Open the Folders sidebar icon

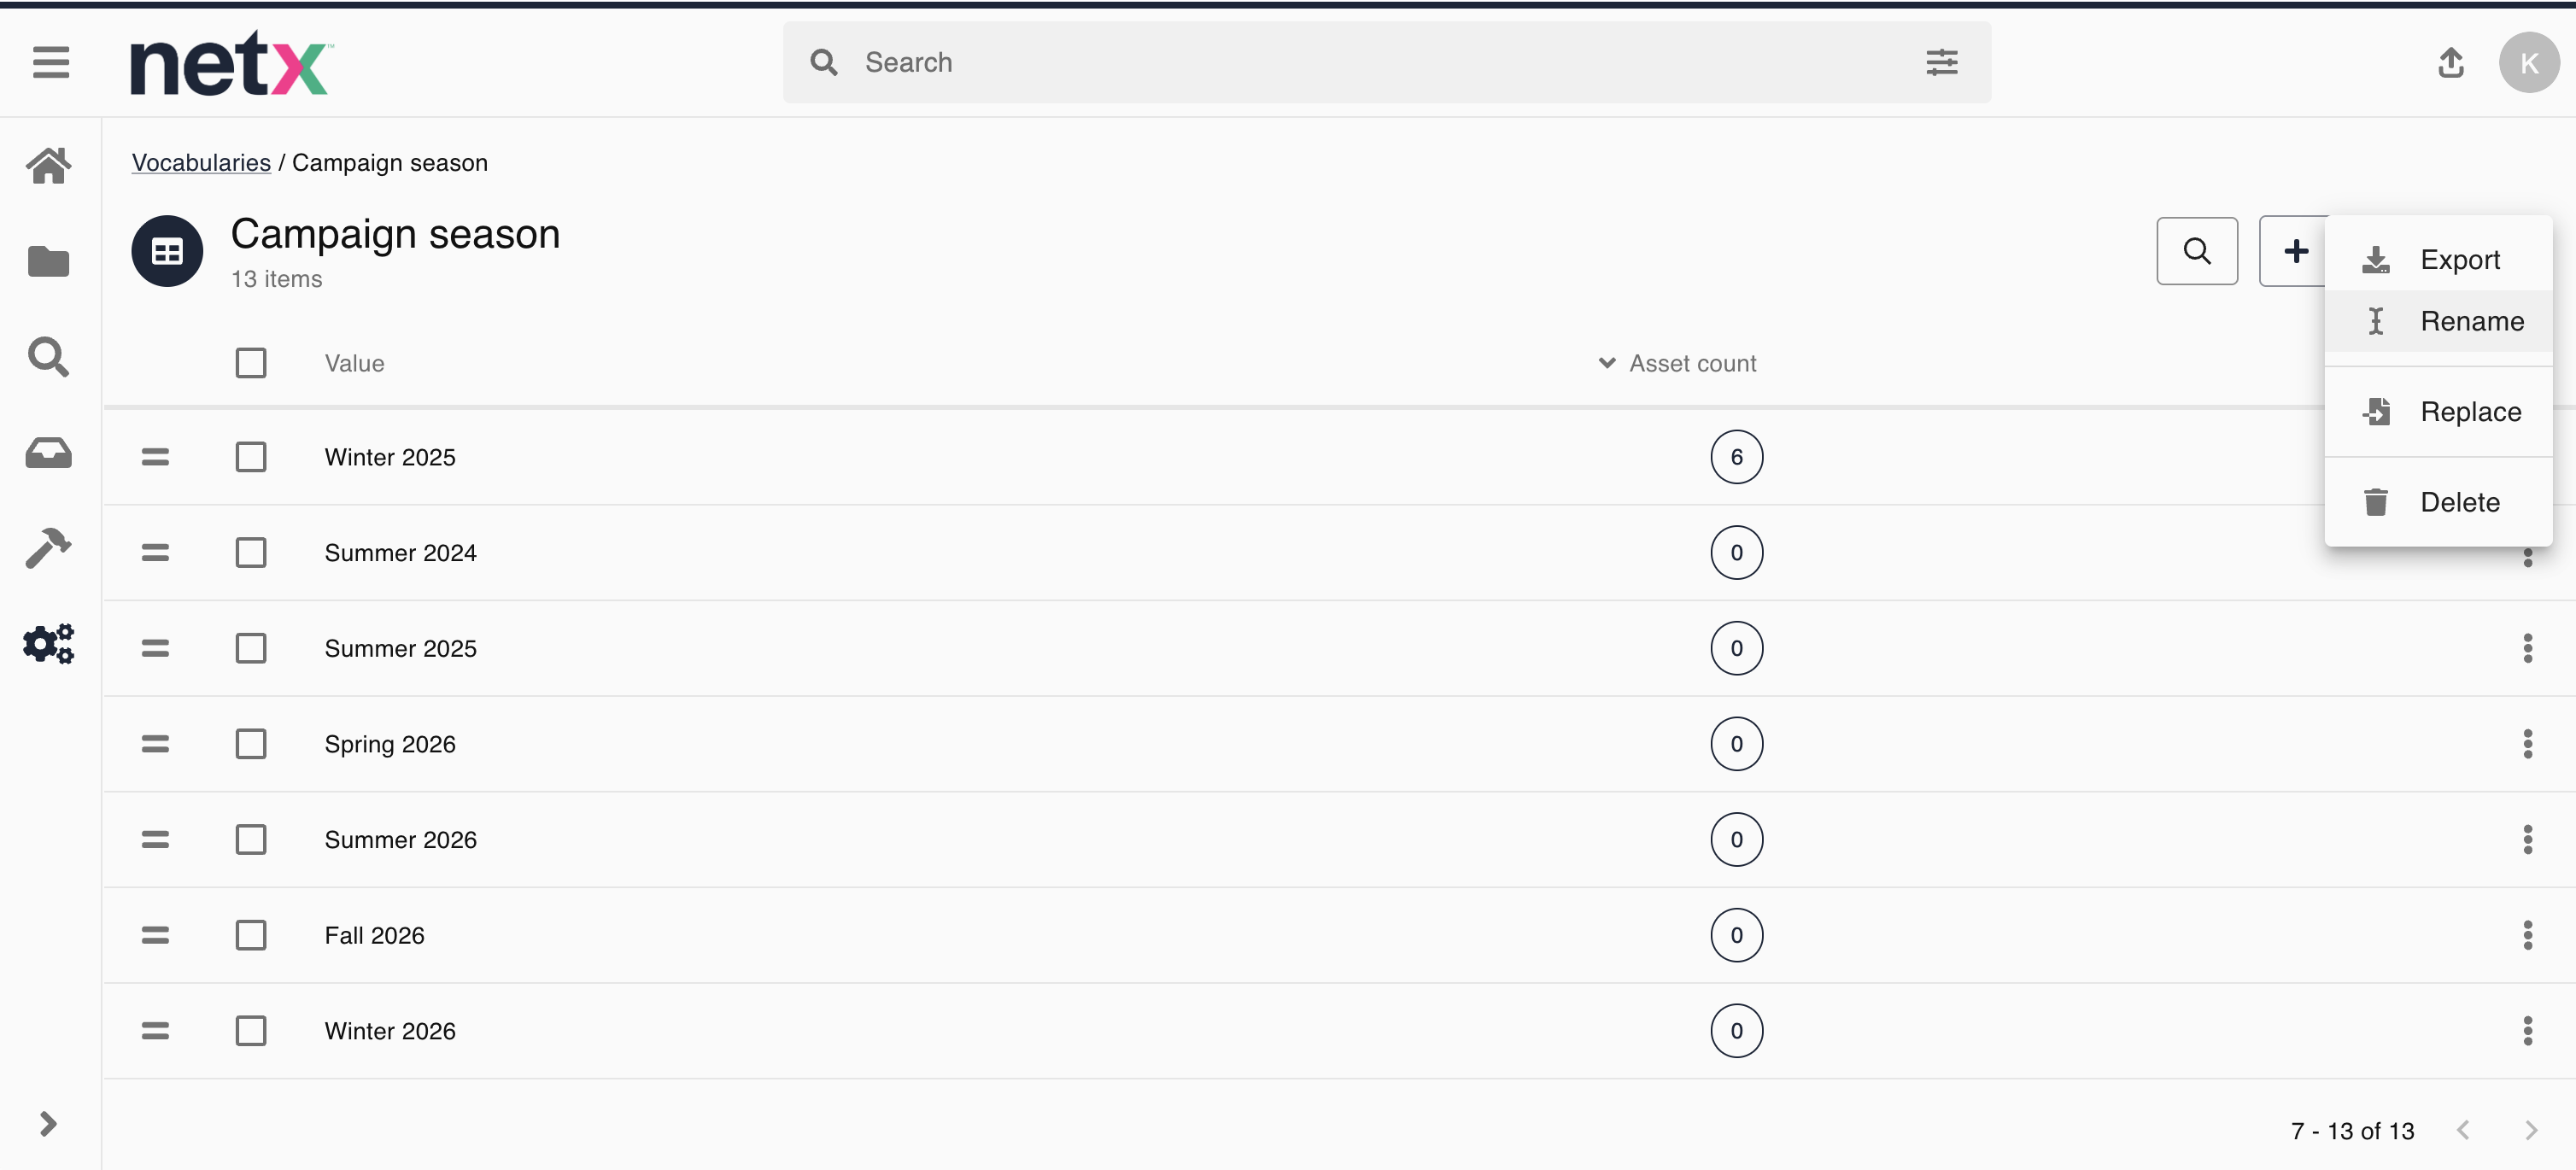coord(48,262)
